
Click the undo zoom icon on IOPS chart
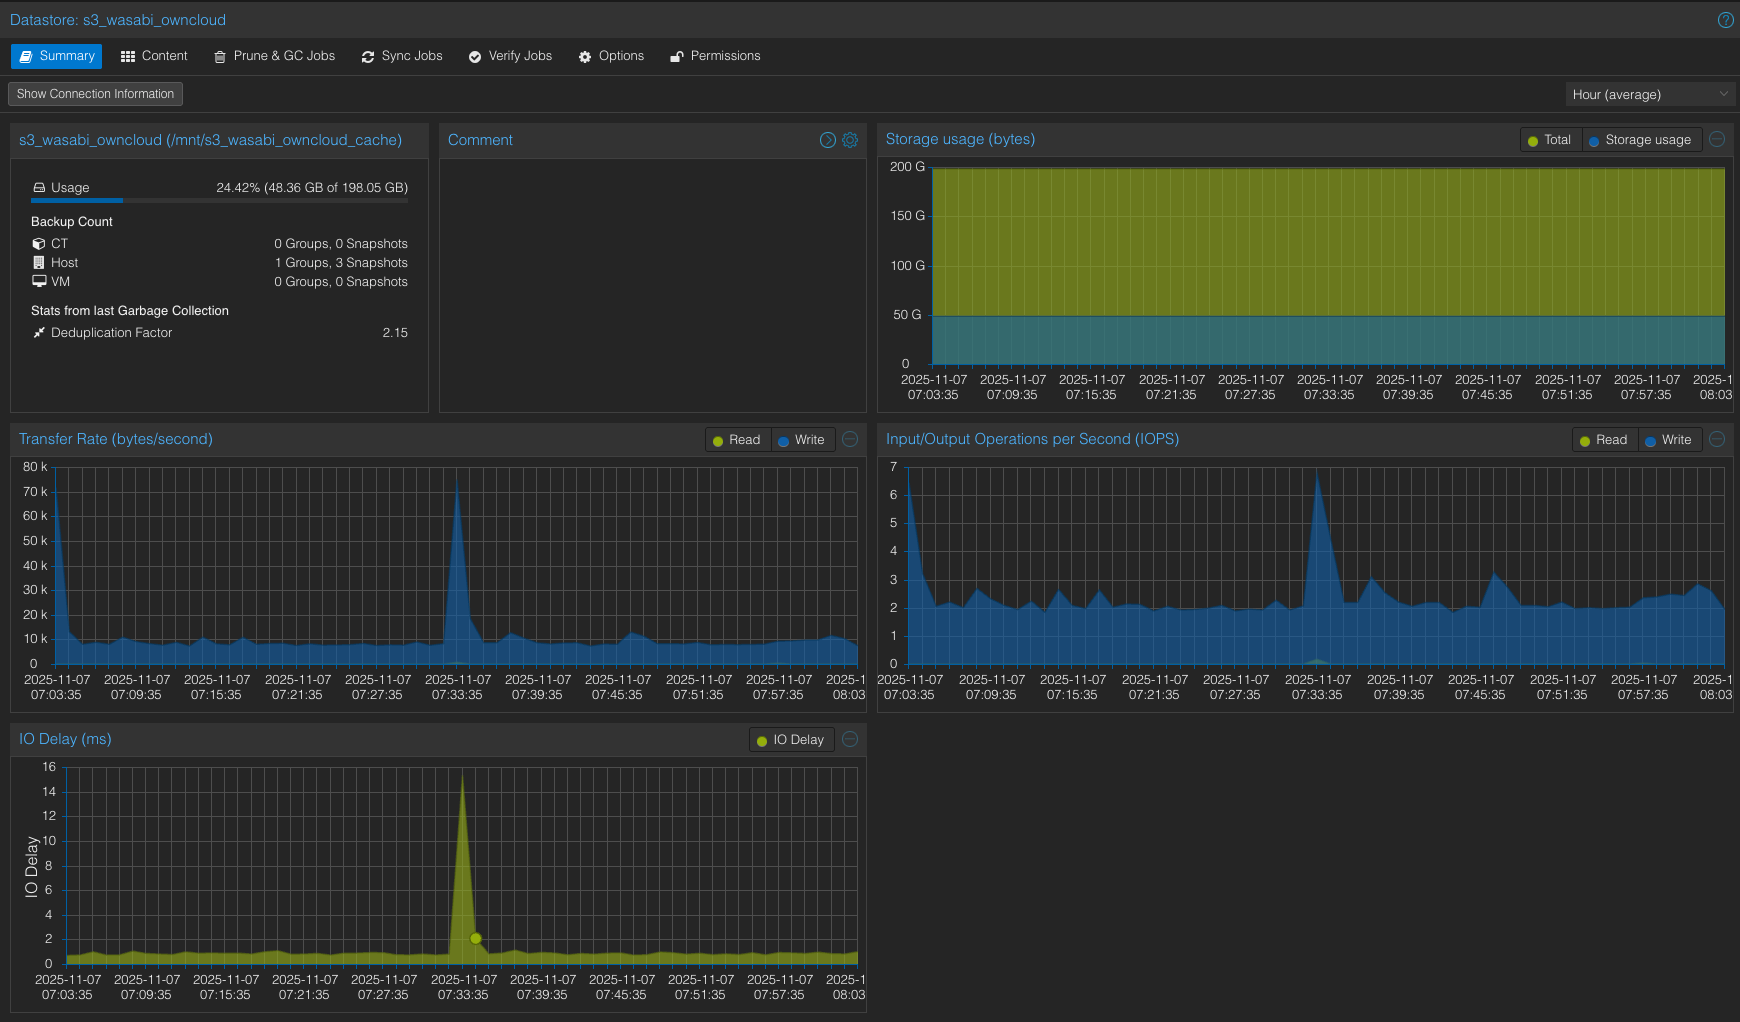(1717, 439)
